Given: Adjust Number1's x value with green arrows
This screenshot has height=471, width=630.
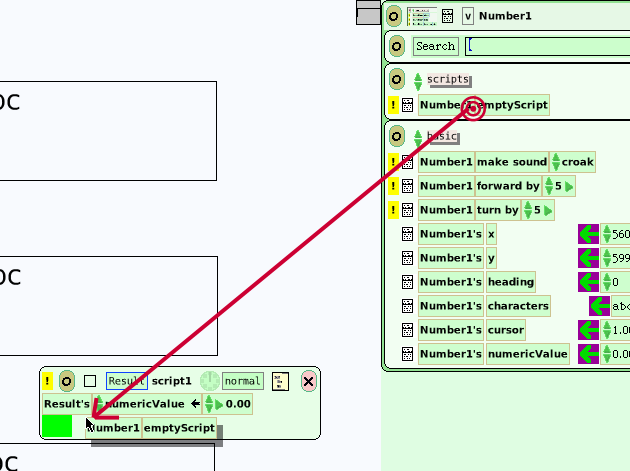Looking at the screenshot, I should tap(607, 234).
